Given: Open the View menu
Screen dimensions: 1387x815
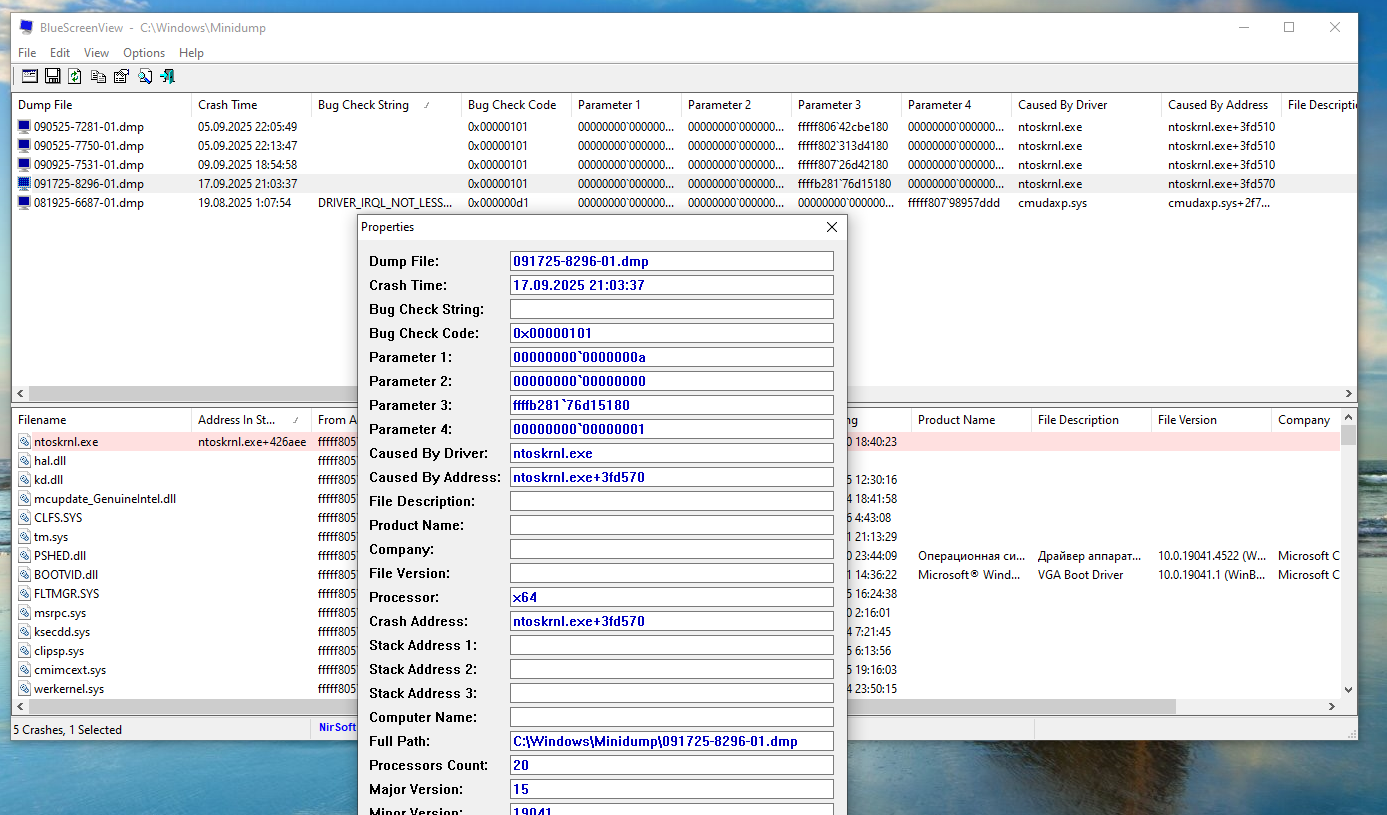Looking at the screenshot, I should pyautogui.click(x=96, y=53).
